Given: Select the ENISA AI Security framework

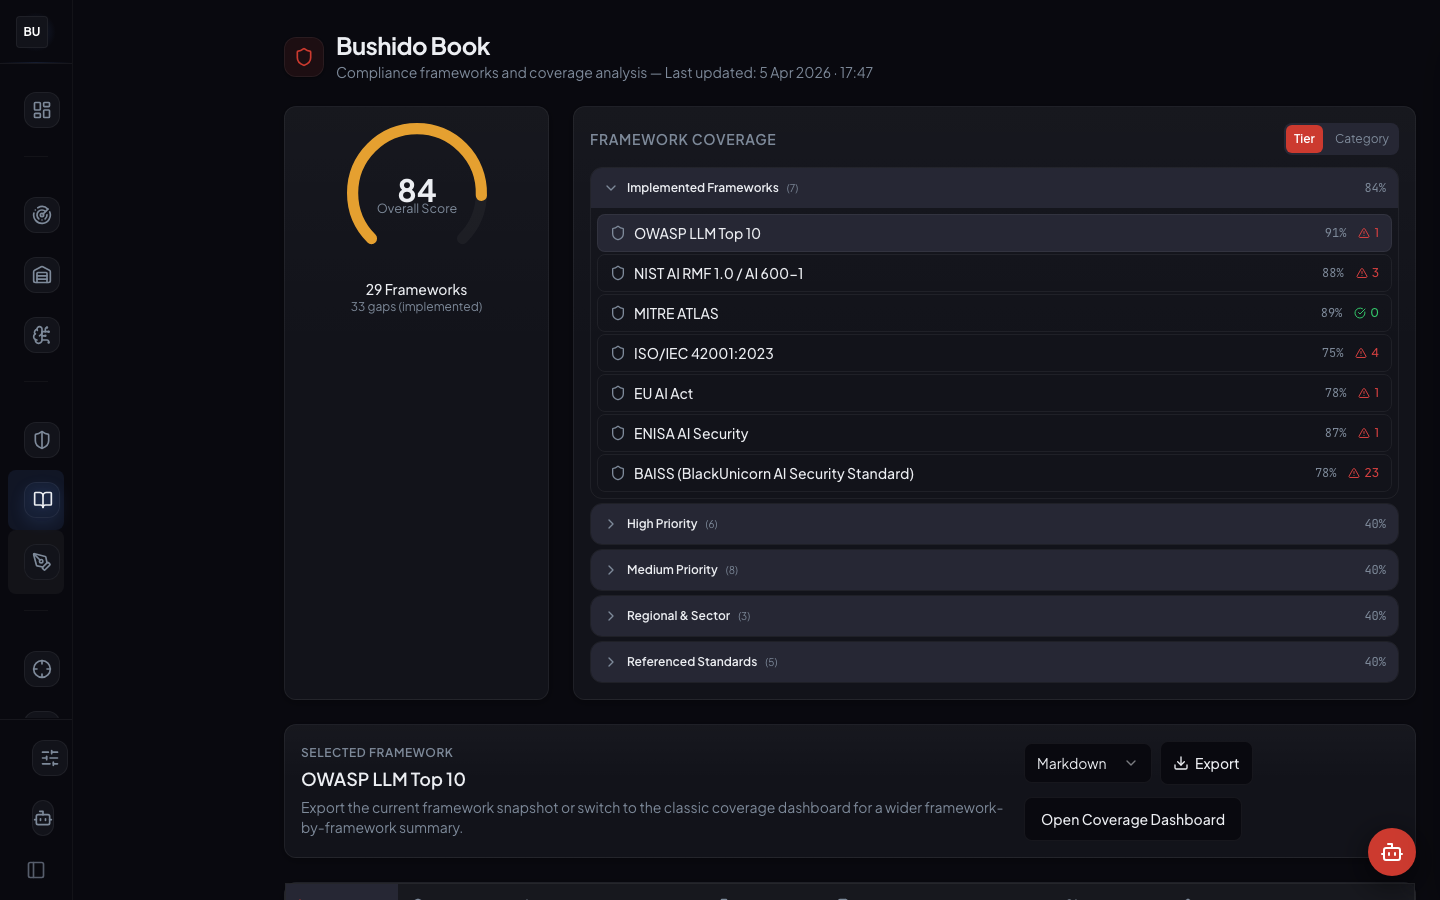Looking at the screenshot, I should click(994, 433).
